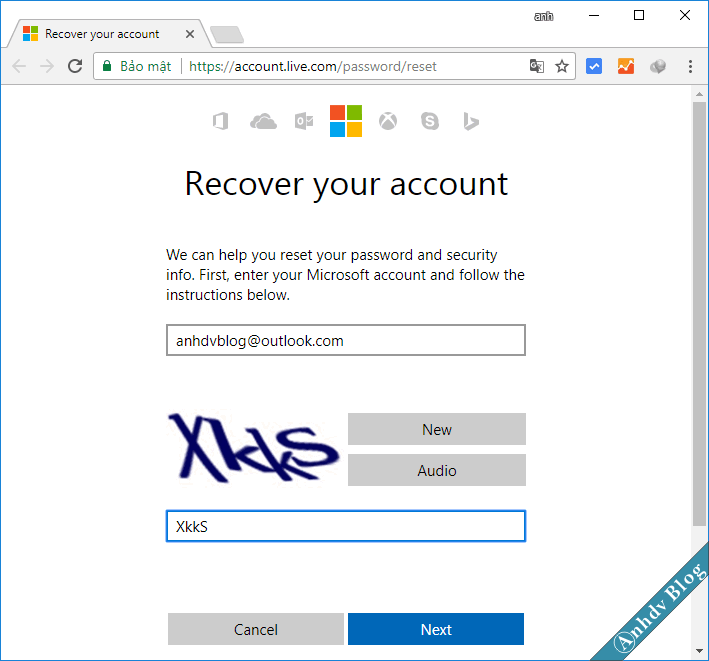Viewport: 709px width, 661px height.
Task: Close the Recover your account tab
Action: click(190, 34)
